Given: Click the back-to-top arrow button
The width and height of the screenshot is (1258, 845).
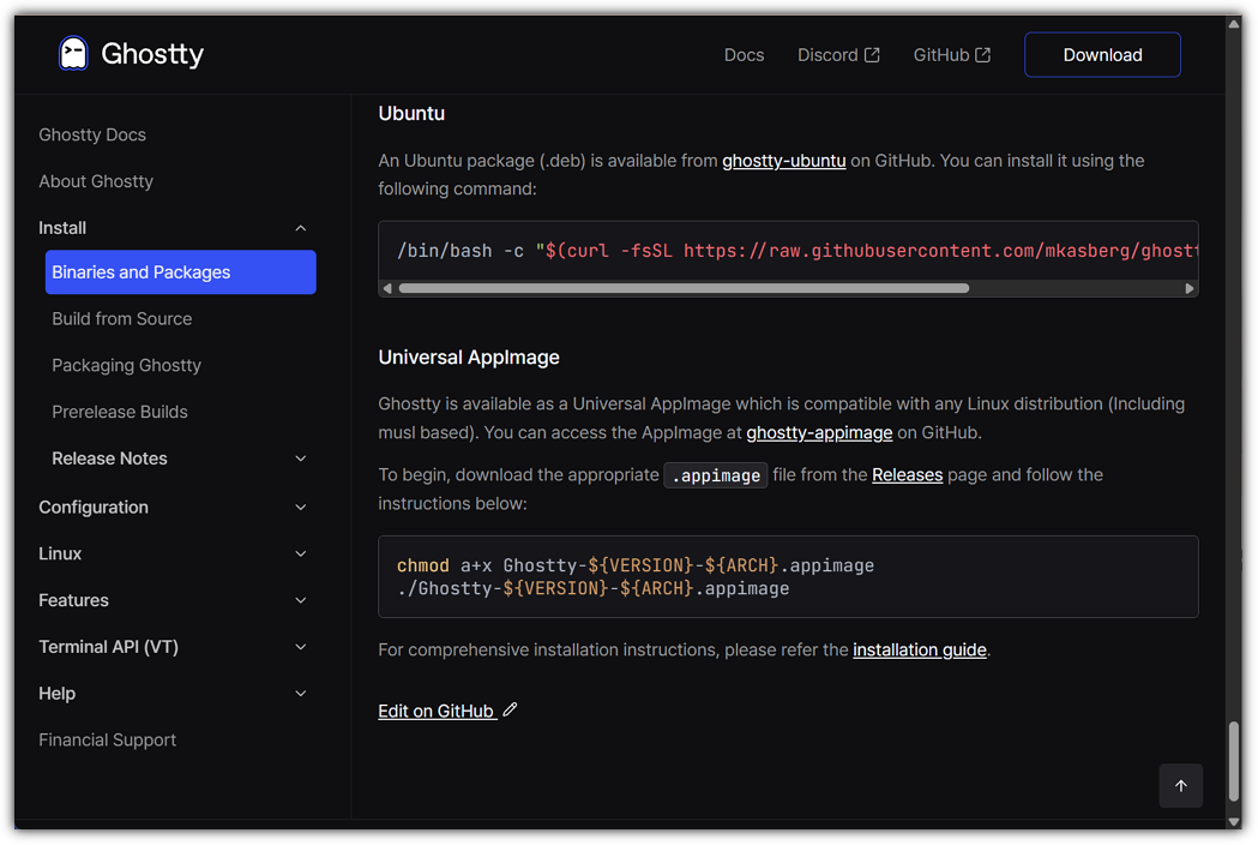Looking at the screenshot, I should tap(1181, 786).
